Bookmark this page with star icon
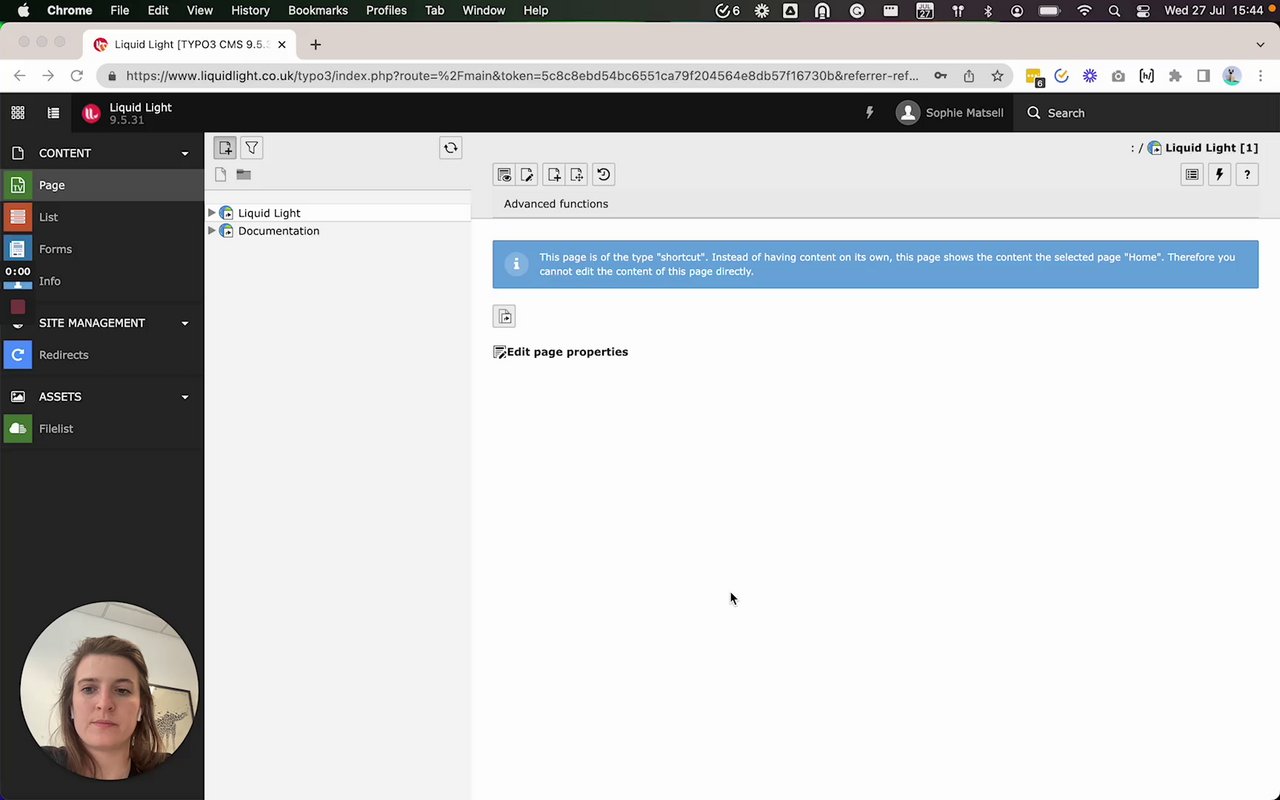1280x800 pixels. [997, 76]
